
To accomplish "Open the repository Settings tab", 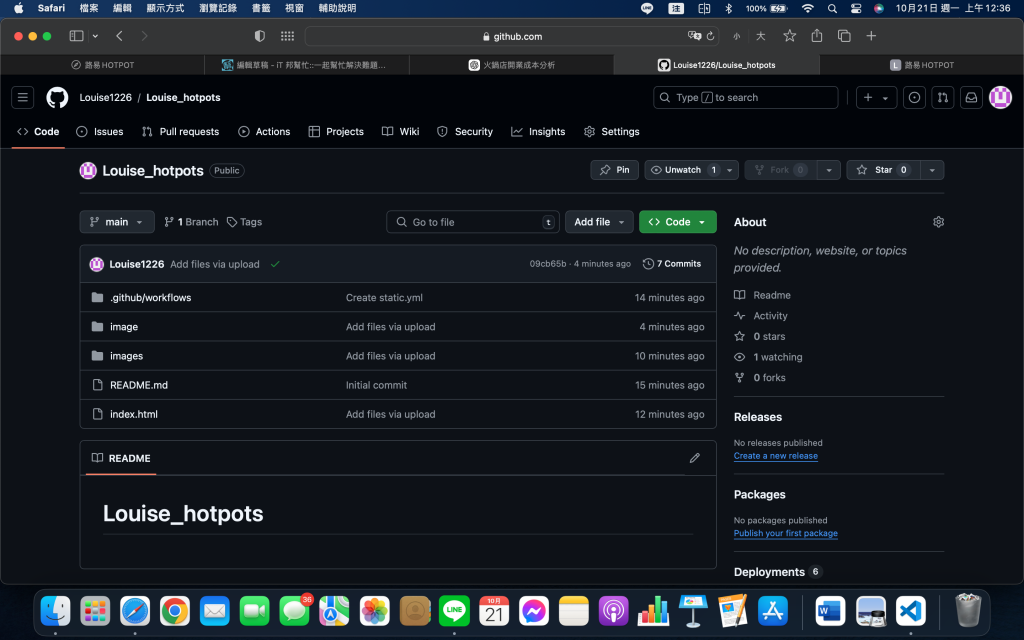I will pos(612,131).
